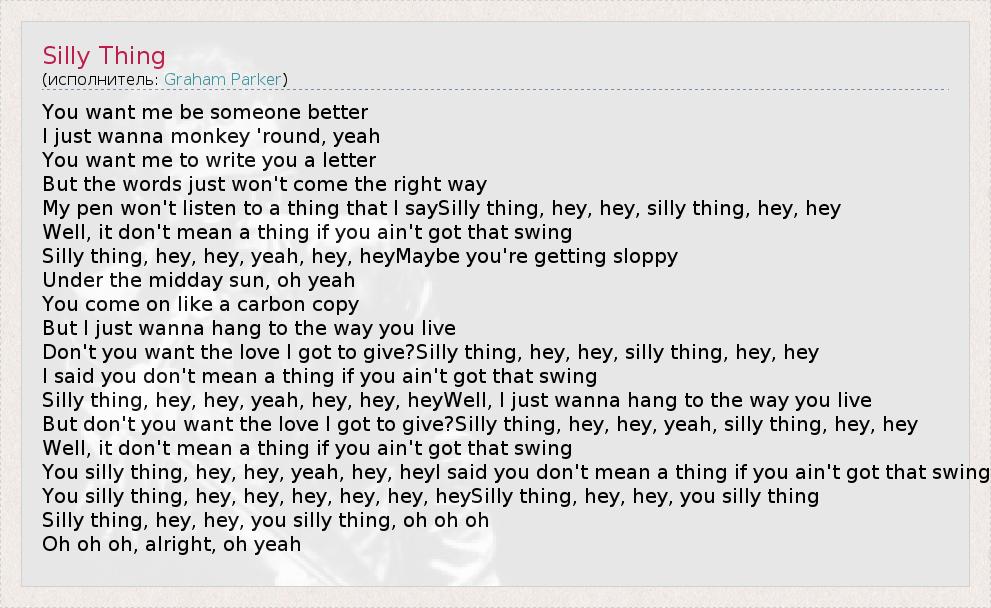This screenshot has height=608, width=991.
Task: Click the line "Under the midday sun, oh yeah"
Action: click(x=198, y=280)
